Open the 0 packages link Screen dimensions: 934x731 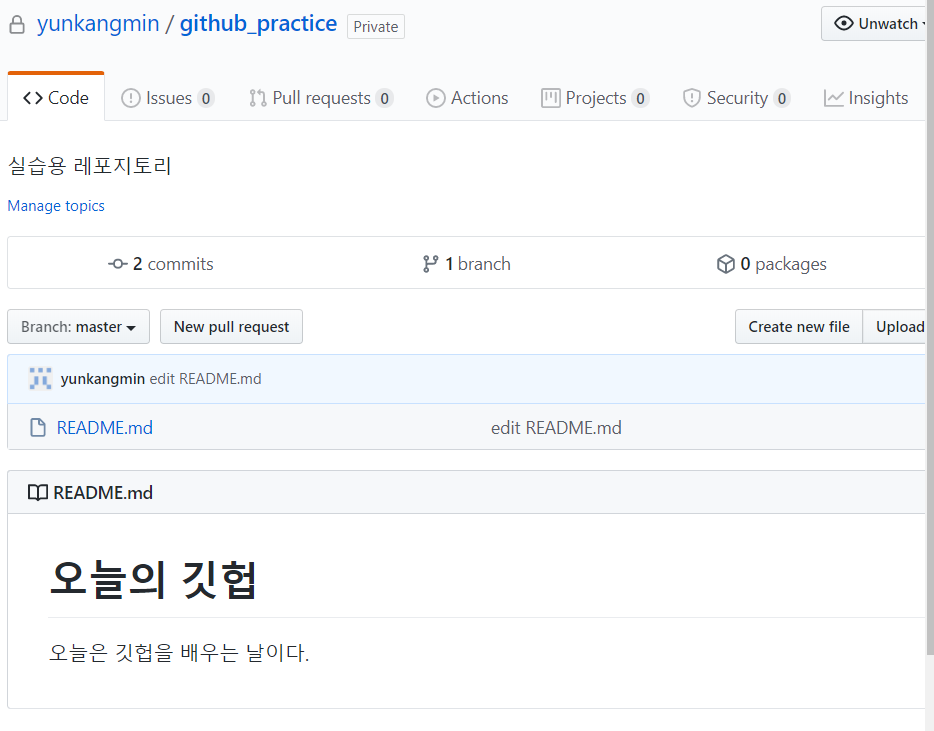click(x=772, y=263)
